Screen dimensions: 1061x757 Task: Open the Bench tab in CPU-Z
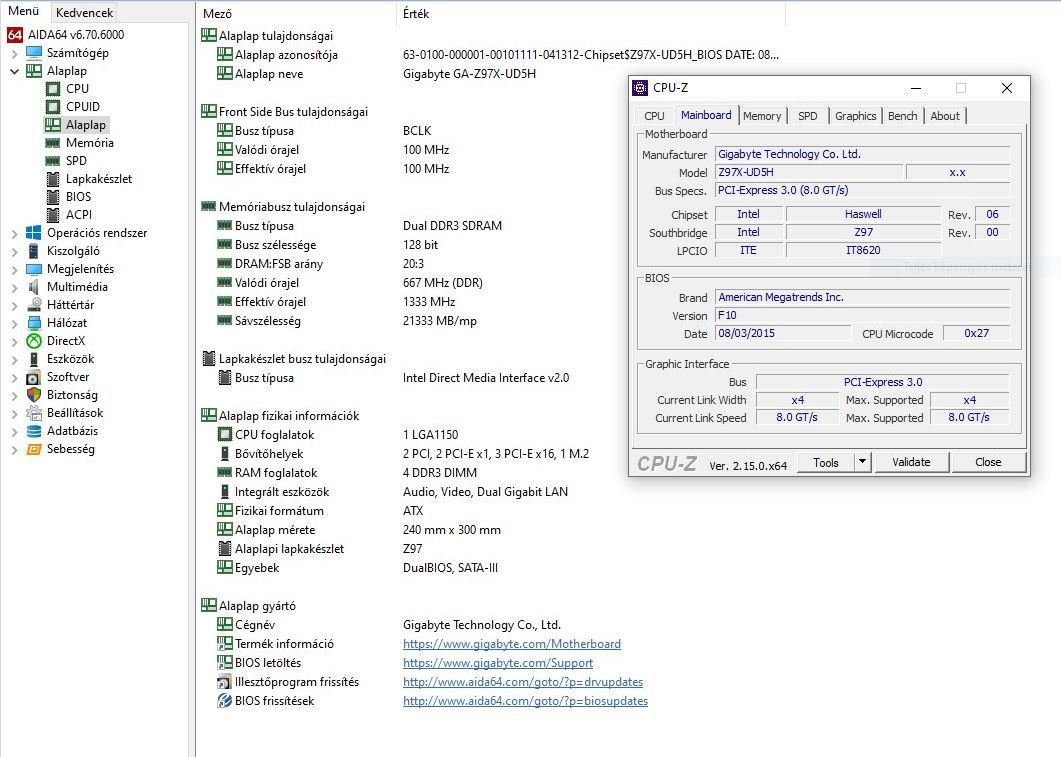902,116
